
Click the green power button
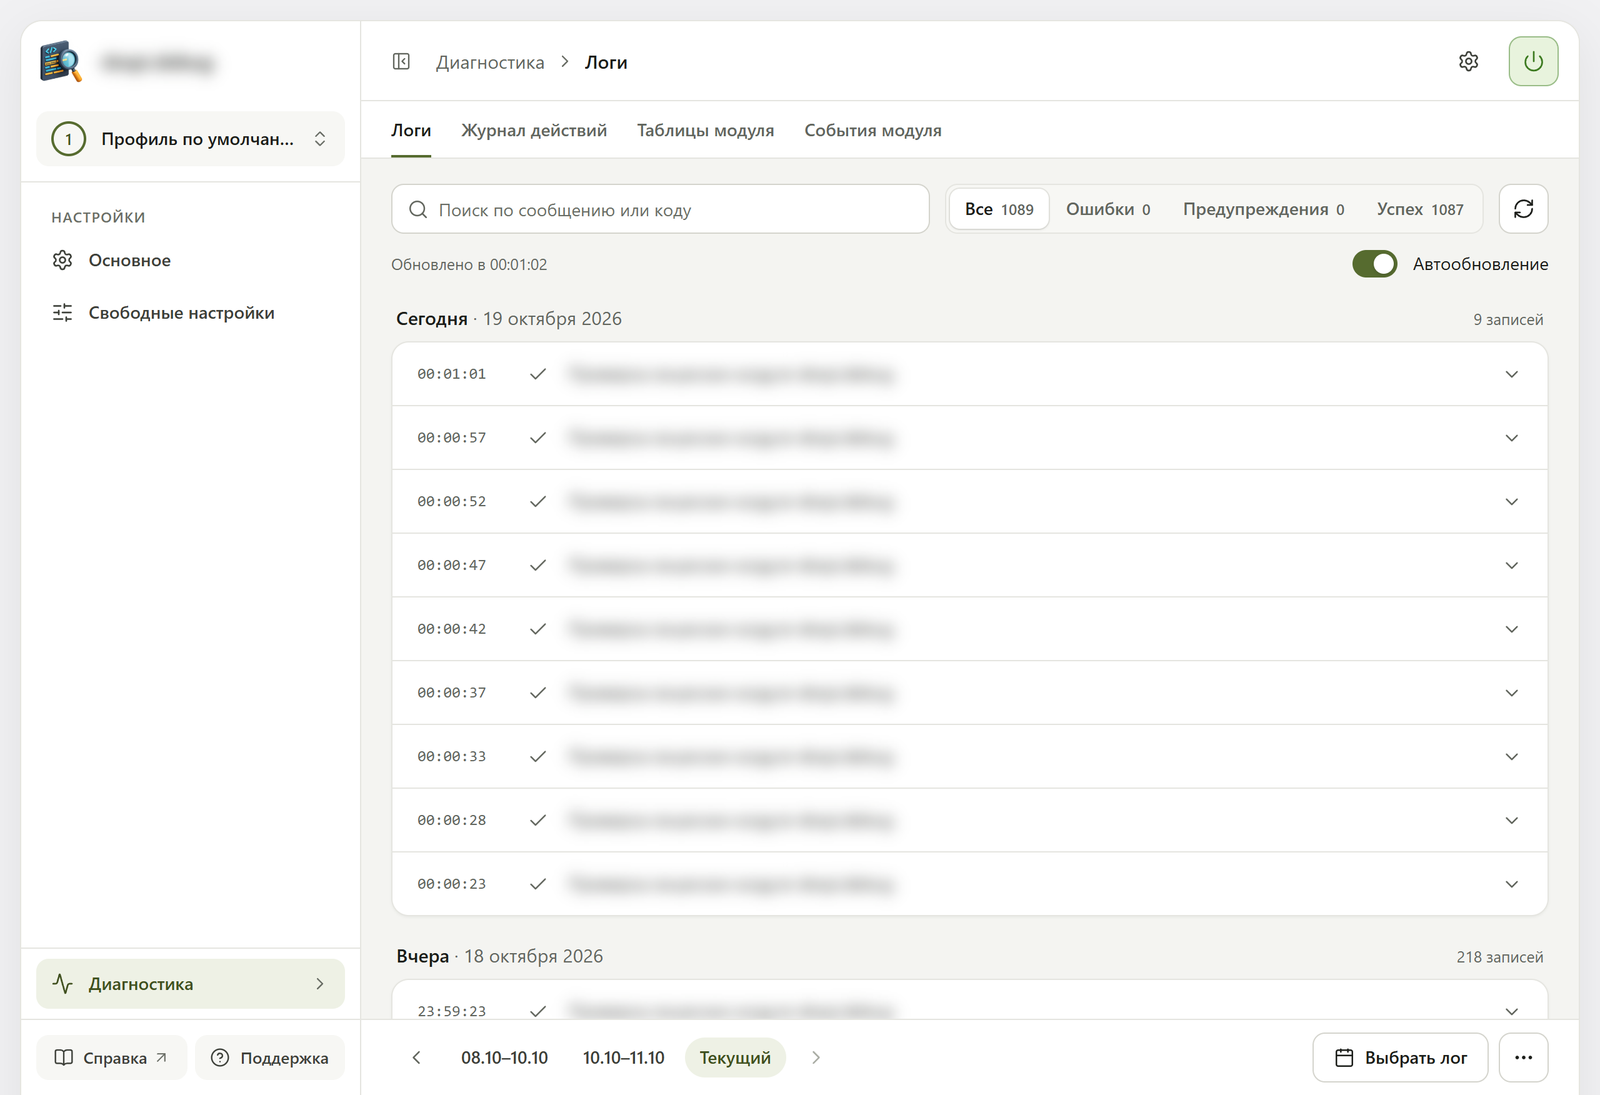[x=1533, y=62]
